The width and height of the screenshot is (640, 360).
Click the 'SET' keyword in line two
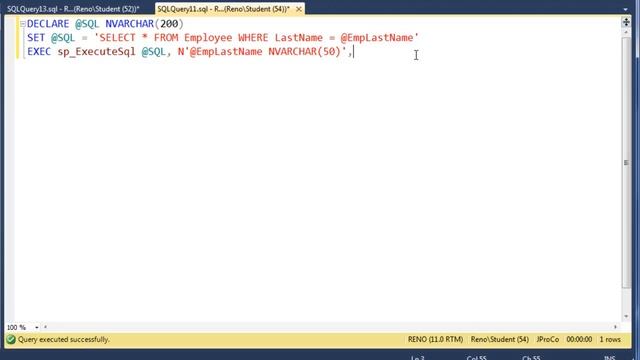(36, 38)
